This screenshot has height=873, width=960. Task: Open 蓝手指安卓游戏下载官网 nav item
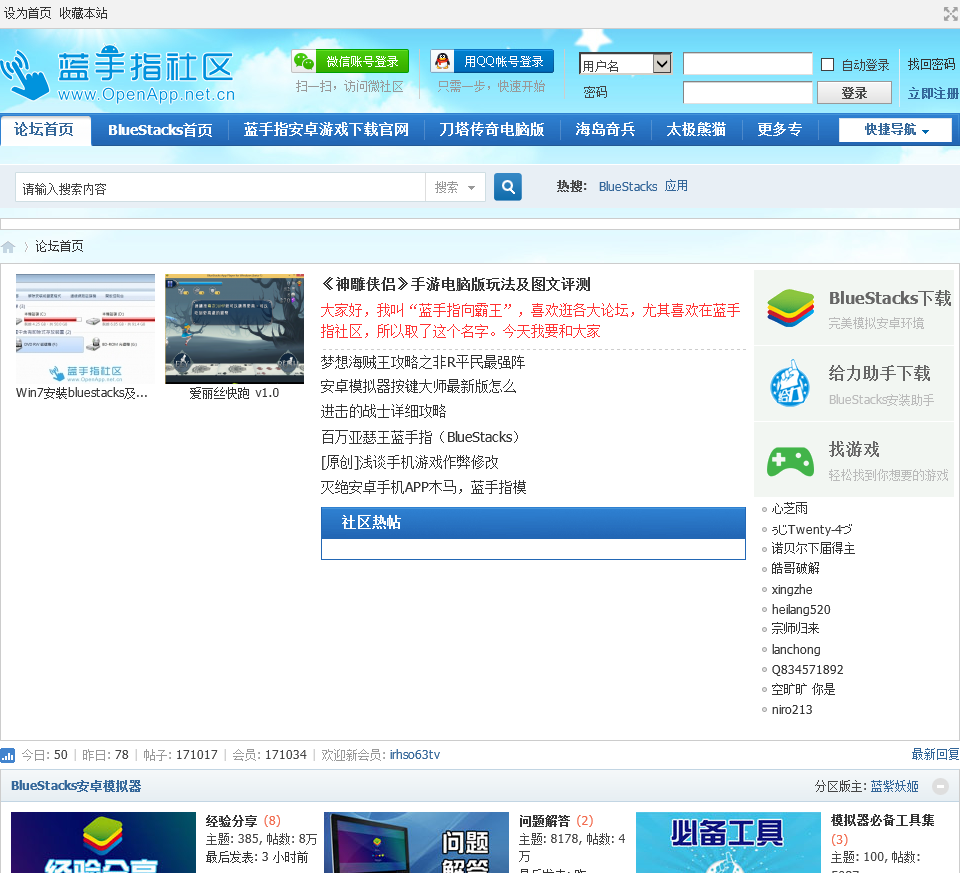(326, 130)
